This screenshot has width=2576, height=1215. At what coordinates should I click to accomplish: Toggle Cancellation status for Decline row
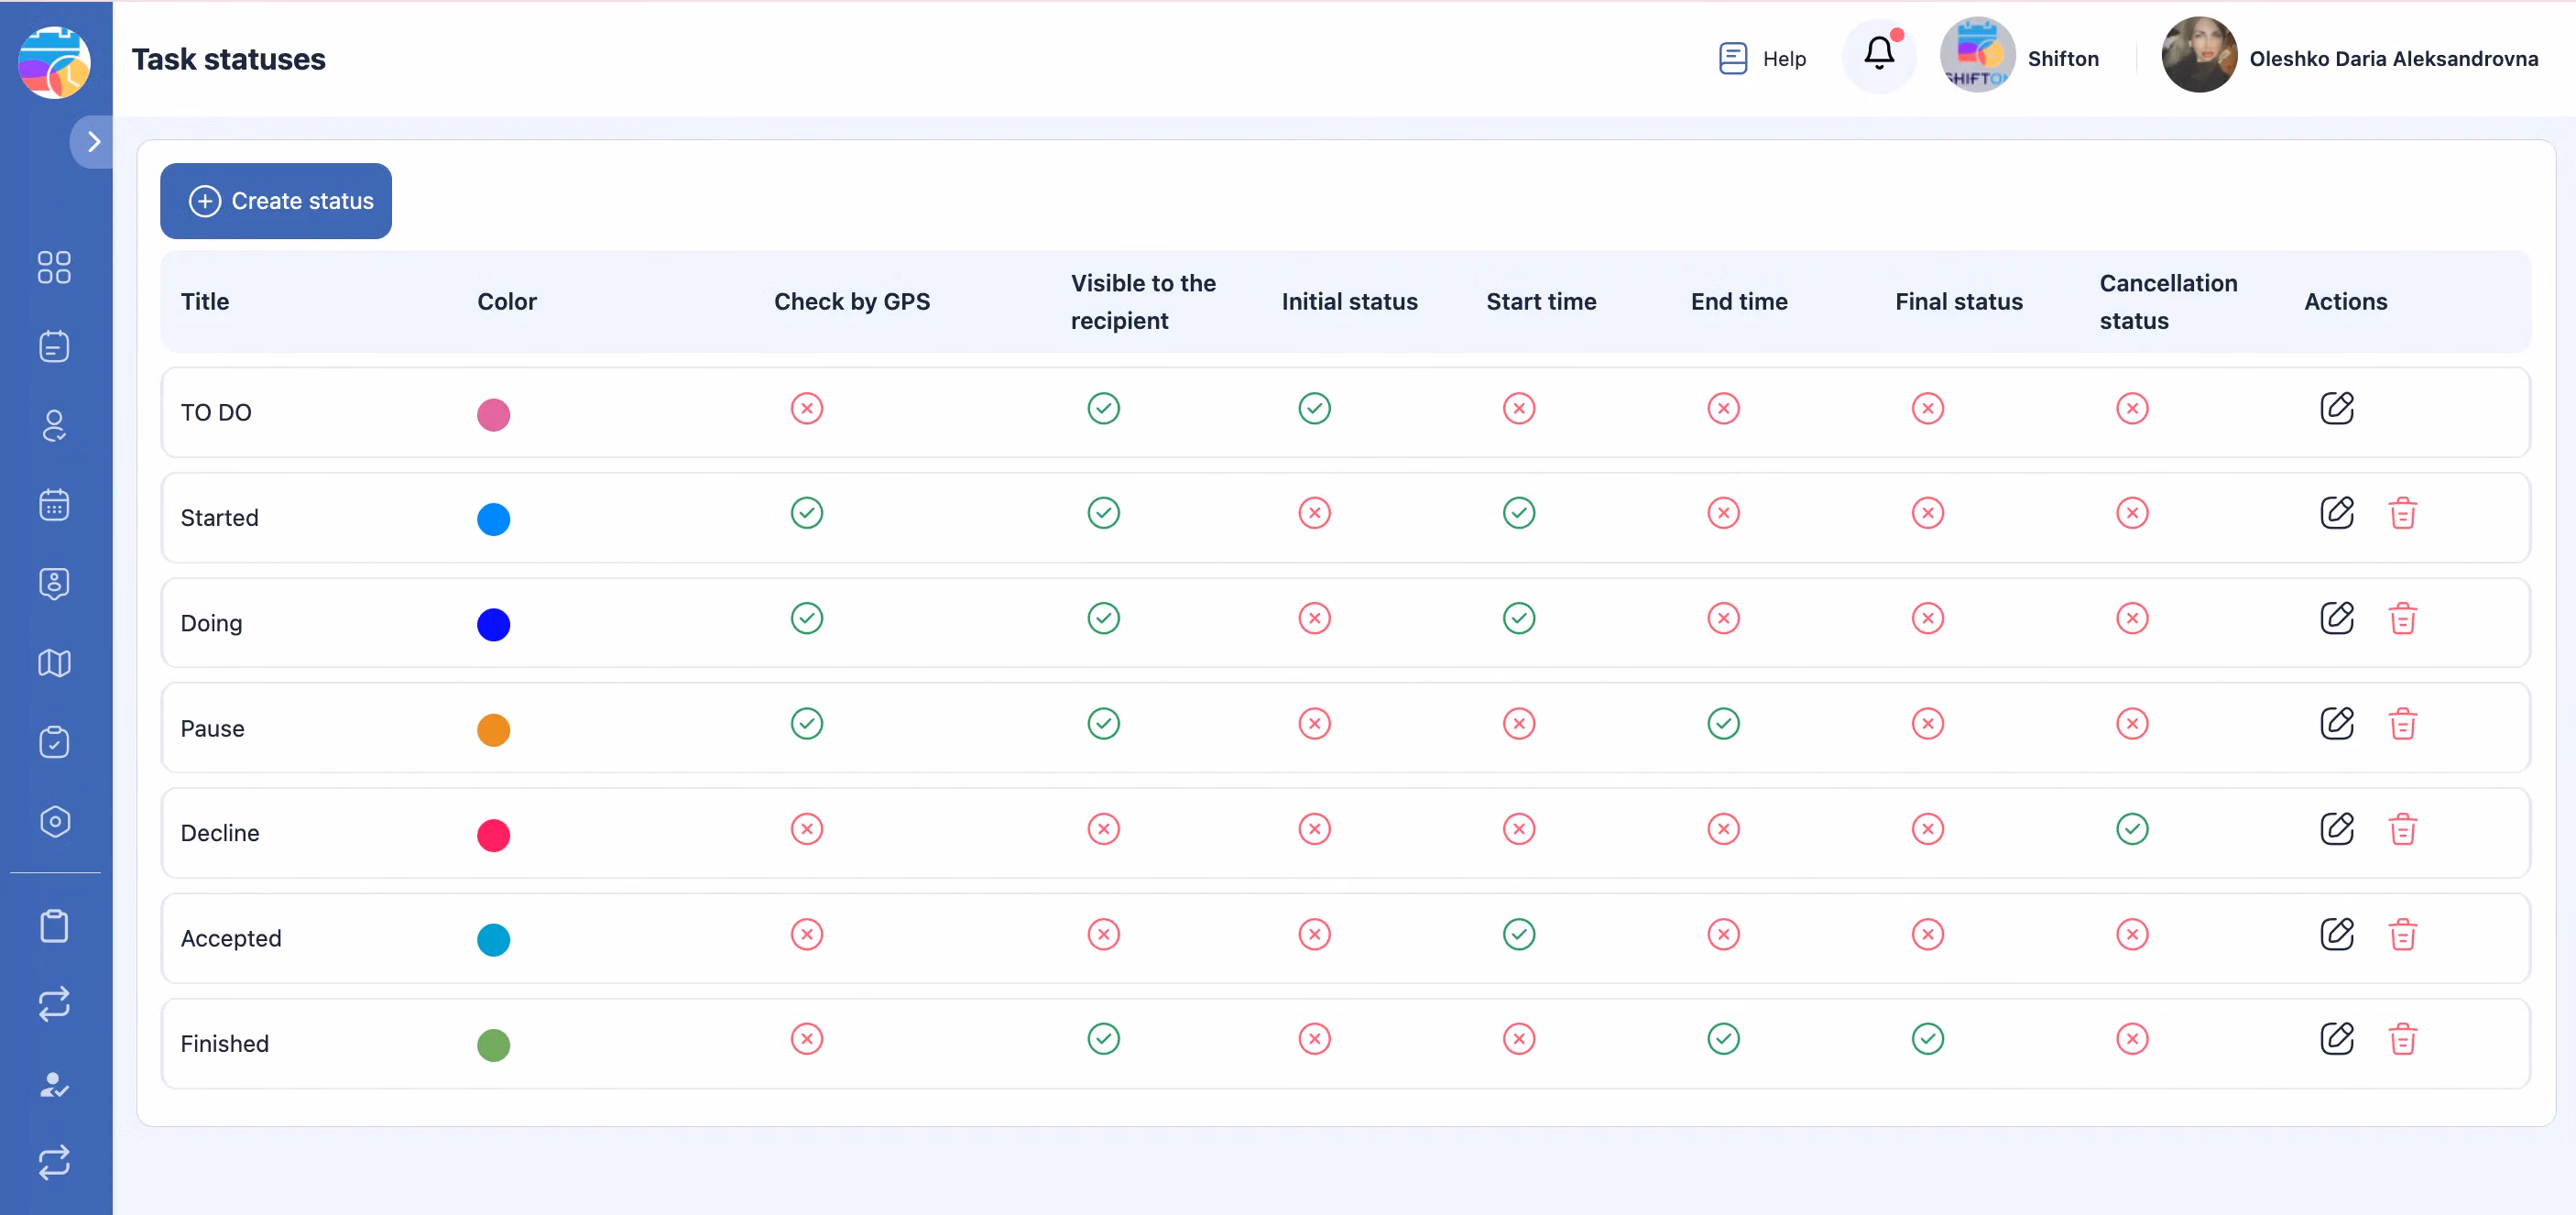pyautogui.click(x=2131, y=829)
